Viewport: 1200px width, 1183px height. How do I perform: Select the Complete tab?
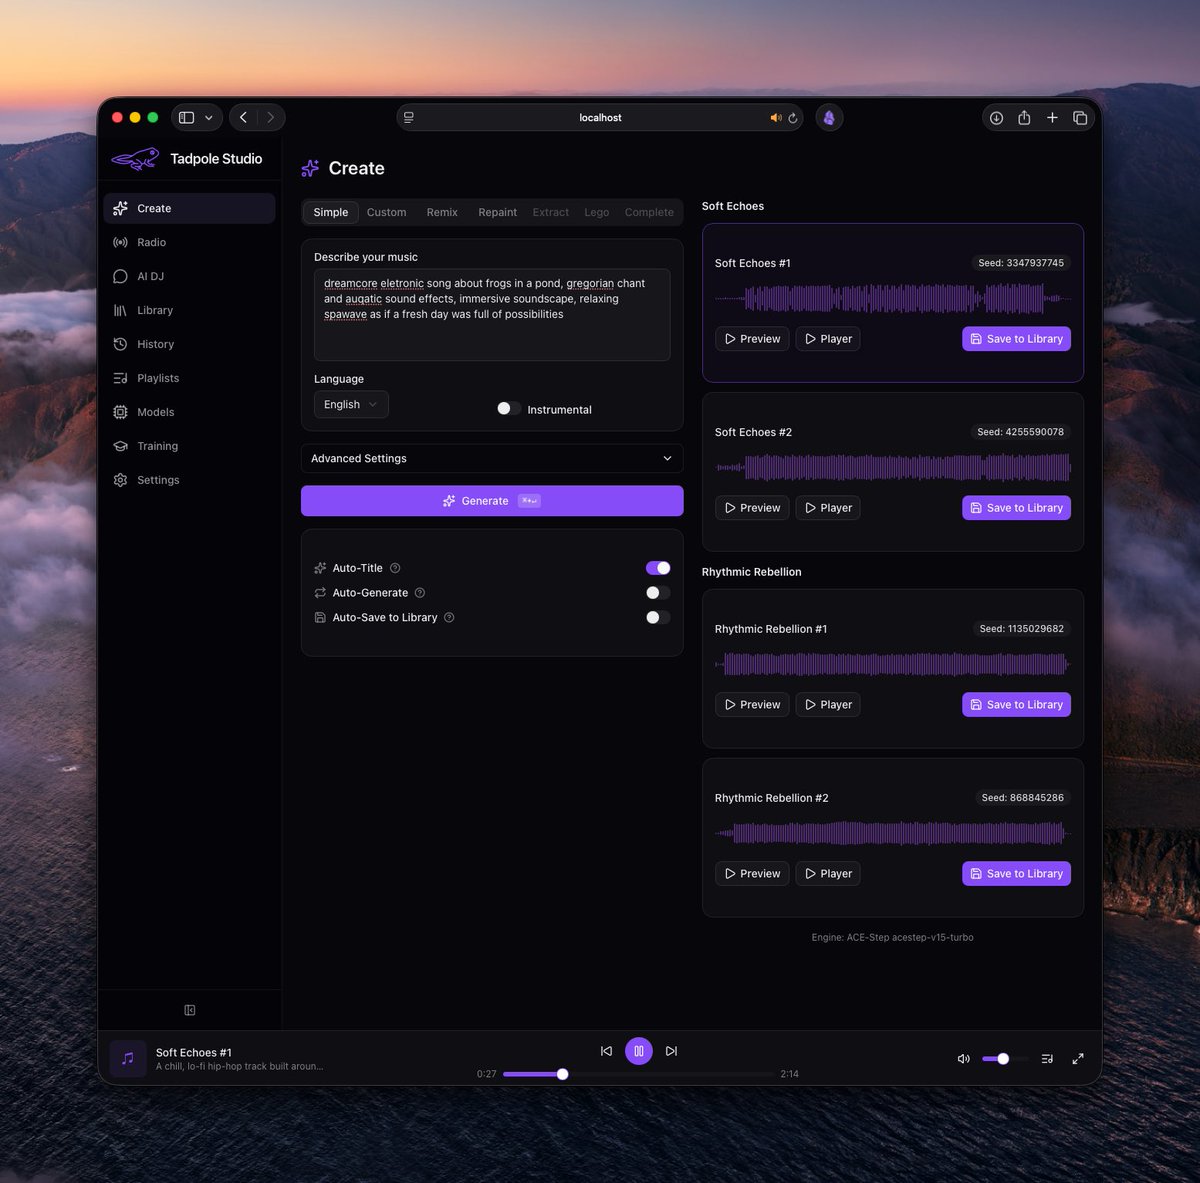click(649, 212)
